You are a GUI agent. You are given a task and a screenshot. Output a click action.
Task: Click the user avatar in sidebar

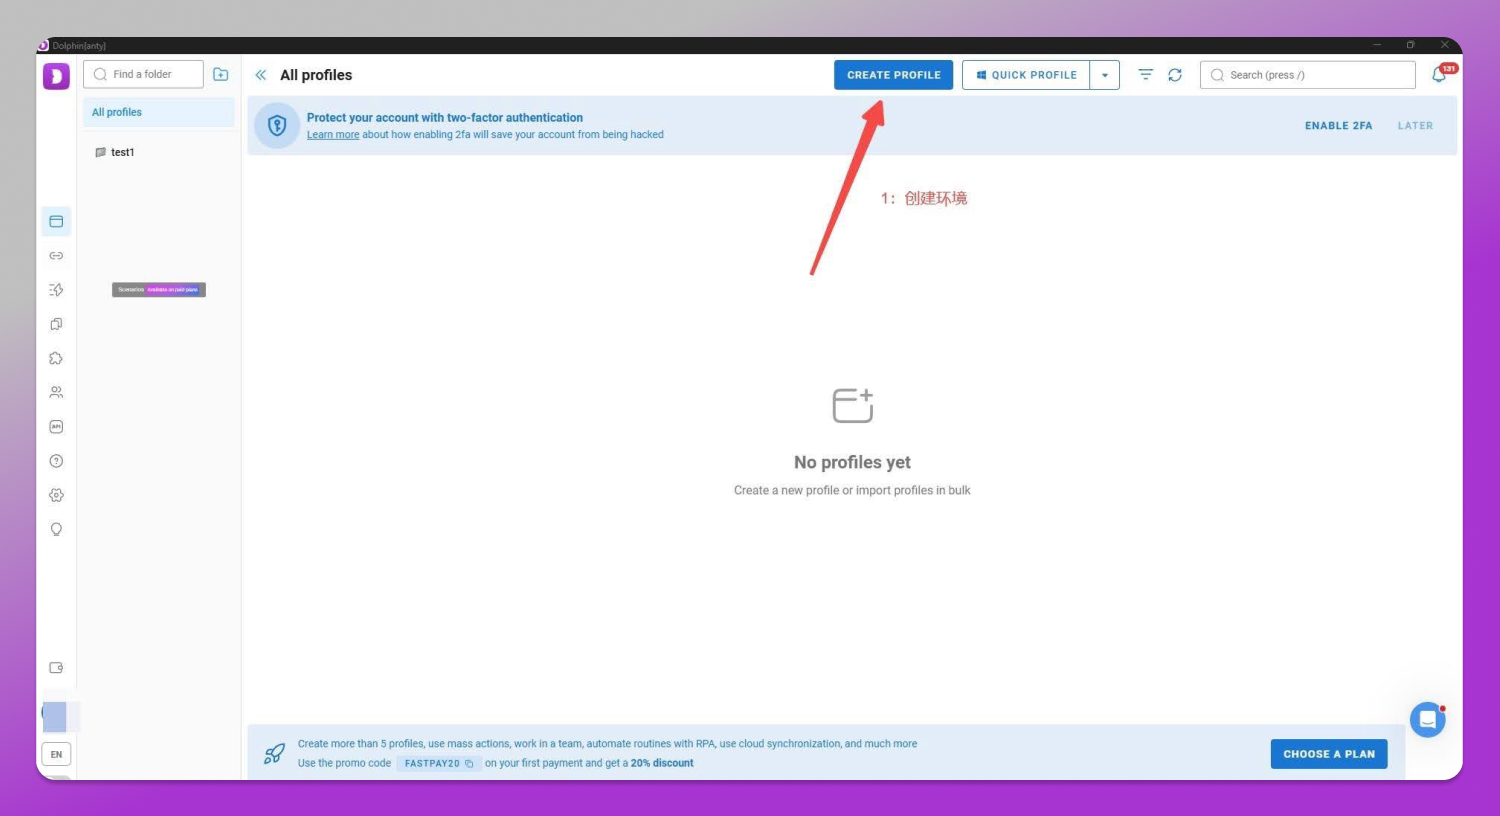tap(55, 717)
